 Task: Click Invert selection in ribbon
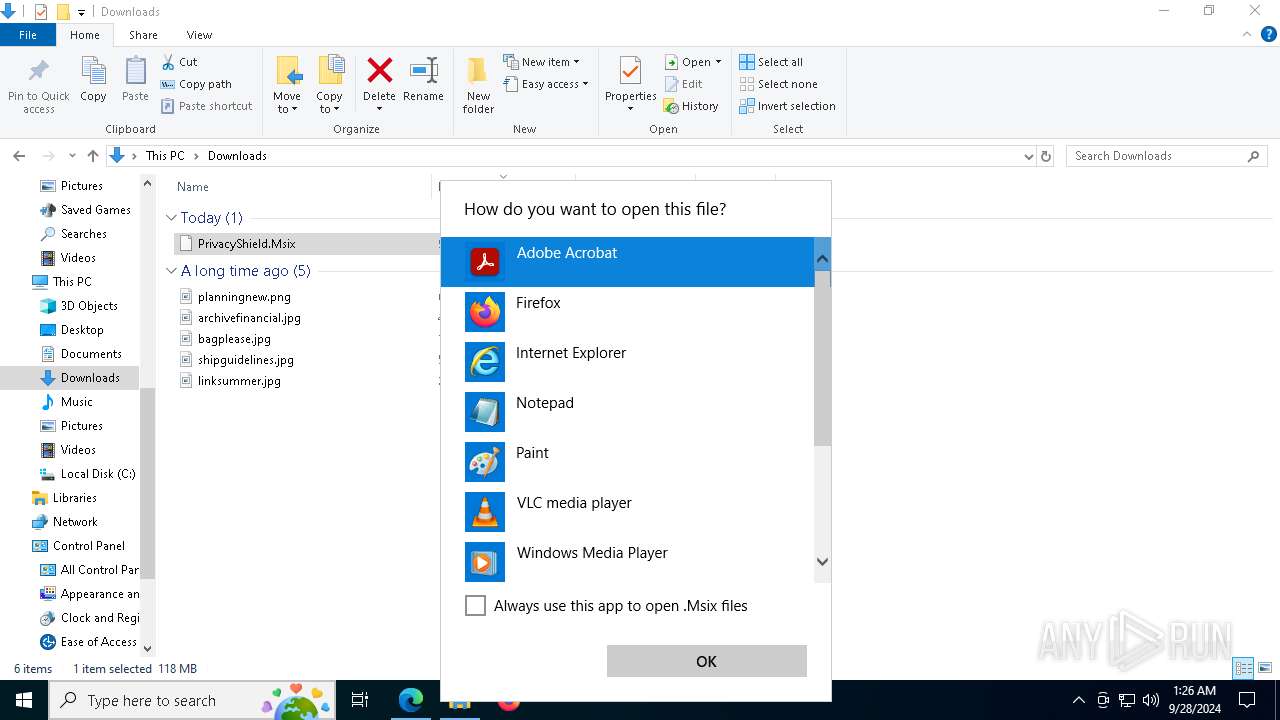tap(787, 106)
